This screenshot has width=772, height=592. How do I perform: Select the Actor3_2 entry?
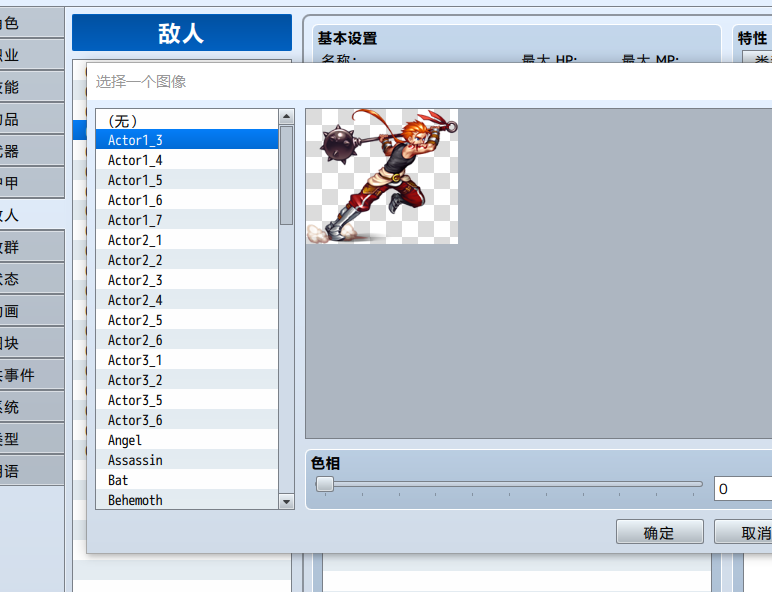(187, 380)
